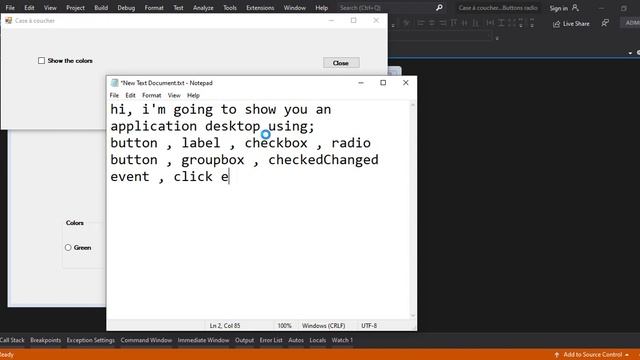Open the Window menu
Viewport: 640px width, 360px height.
tap(294, 8)
